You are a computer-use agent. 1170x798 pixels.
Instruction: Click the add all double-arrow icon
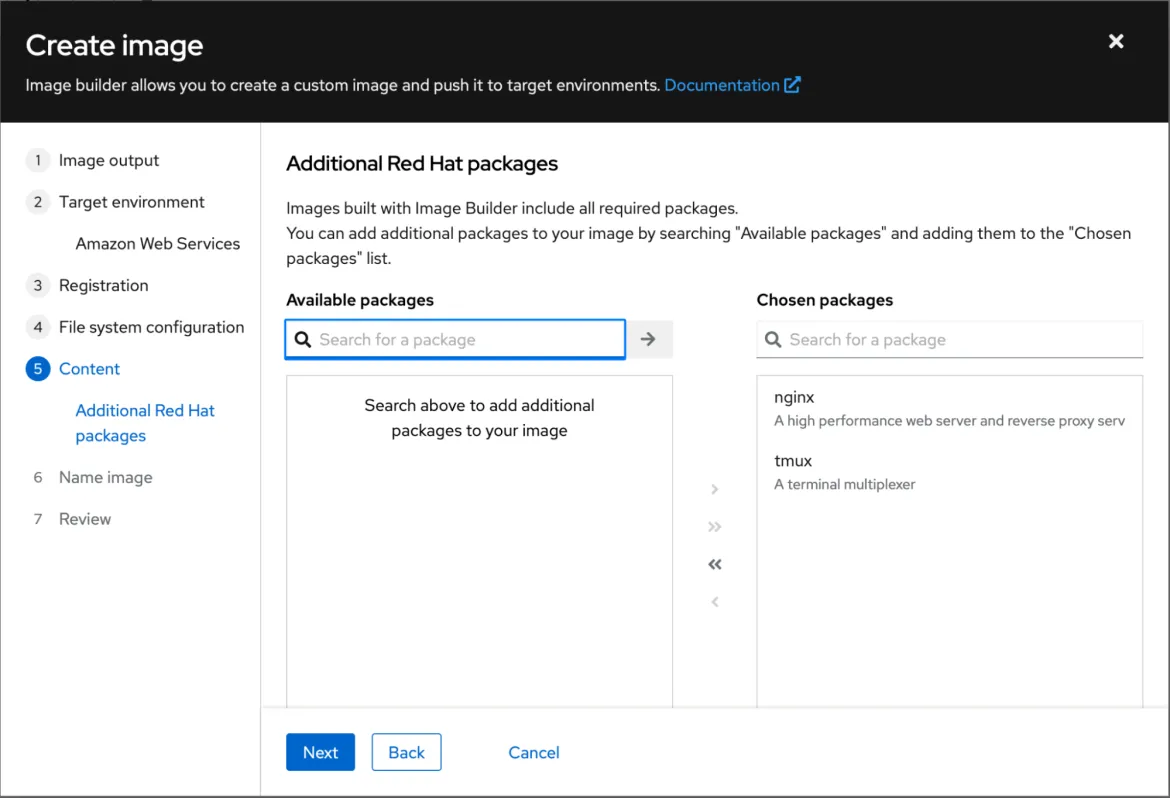coord(714,527)
